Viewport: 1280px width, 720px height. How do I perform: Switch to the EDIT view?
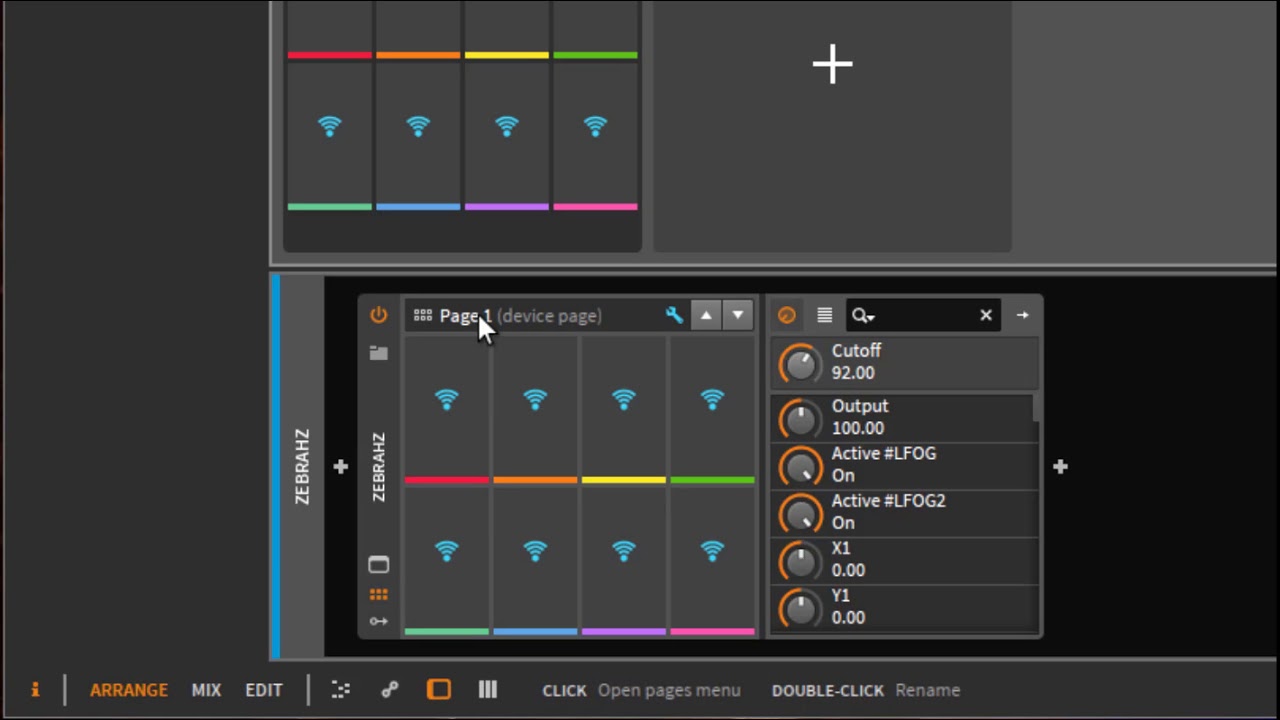[264, 690]
